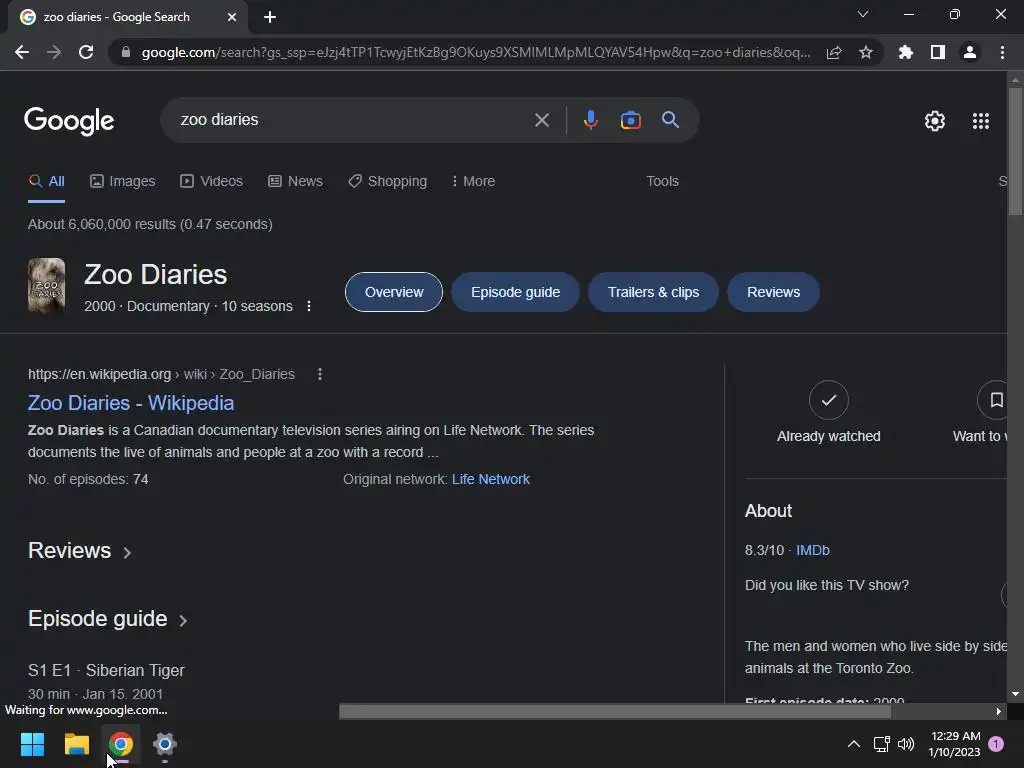The height and width of the screenshot is (768, 1024).
Task: Open Settings app from taskbar
Action: [165, 744]
